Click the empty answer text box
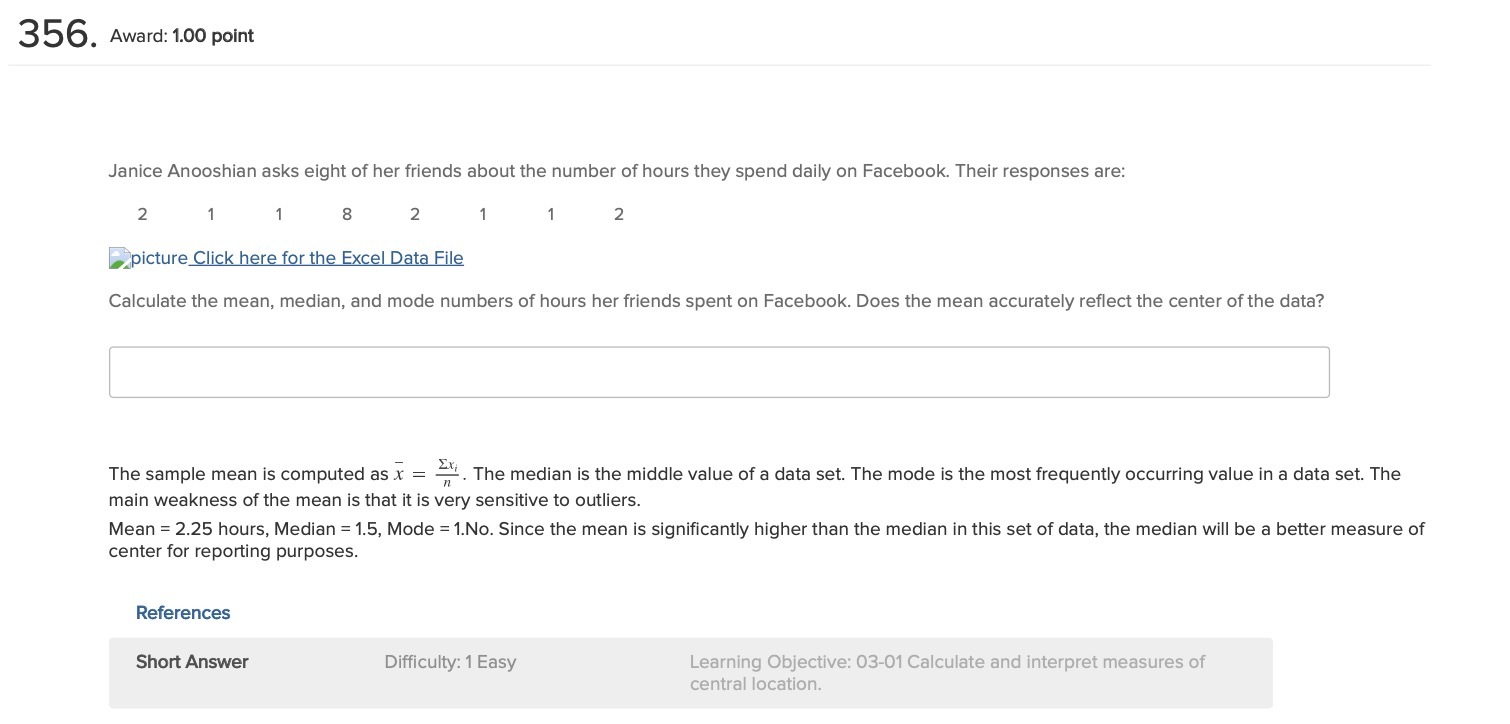Viewport: 1510px width, 724px height. (x=719, y=372)
